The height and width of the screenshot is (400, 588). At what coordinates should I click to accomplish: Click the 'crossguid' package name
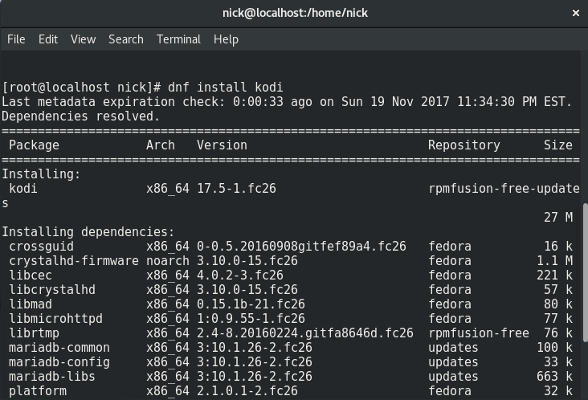41,246
